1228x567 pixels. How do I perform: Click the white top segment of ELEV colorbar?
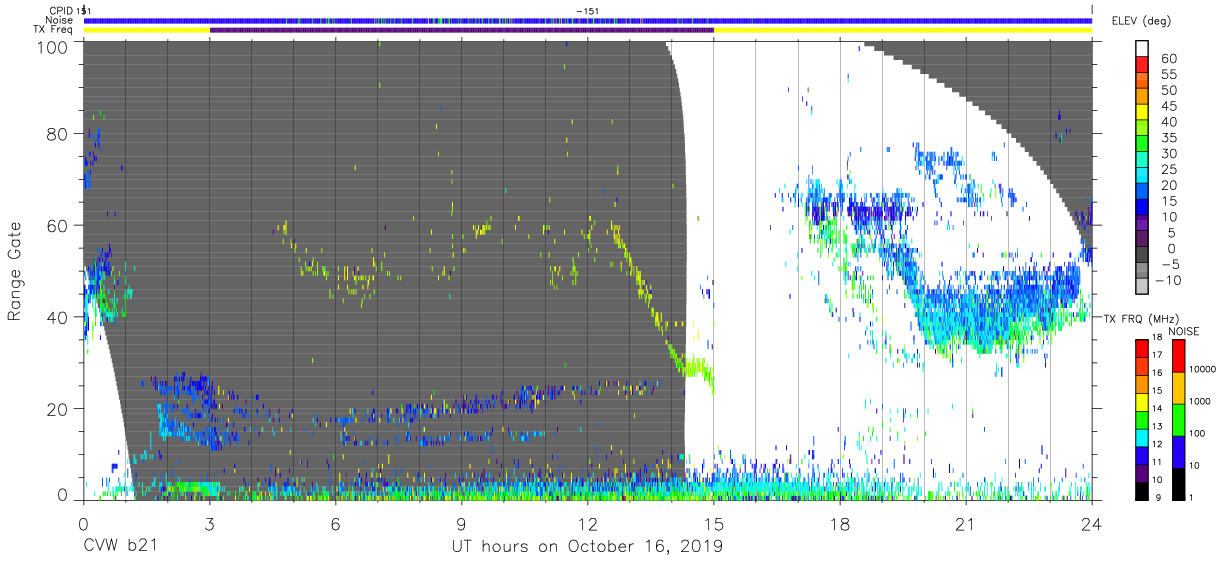pos(1141,49)
